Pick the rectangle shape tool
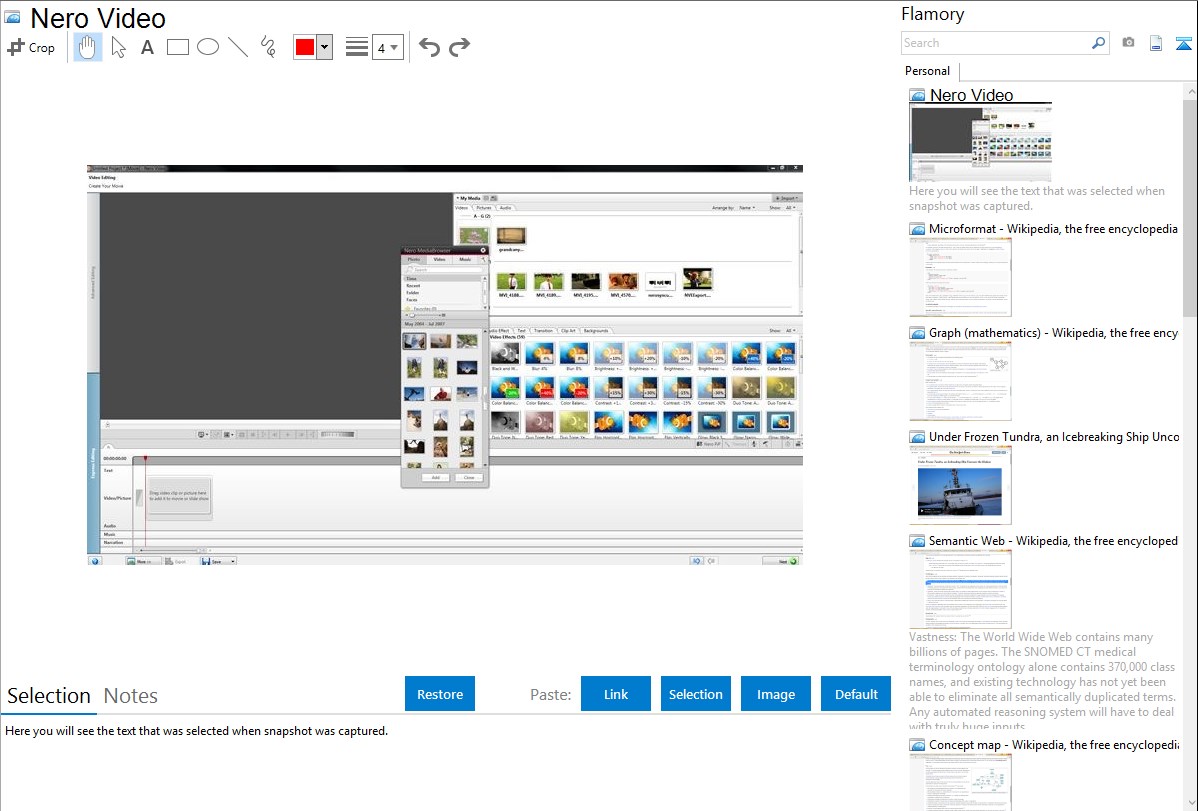Viewport: 1198px width, 811px height. coord(177,47)
